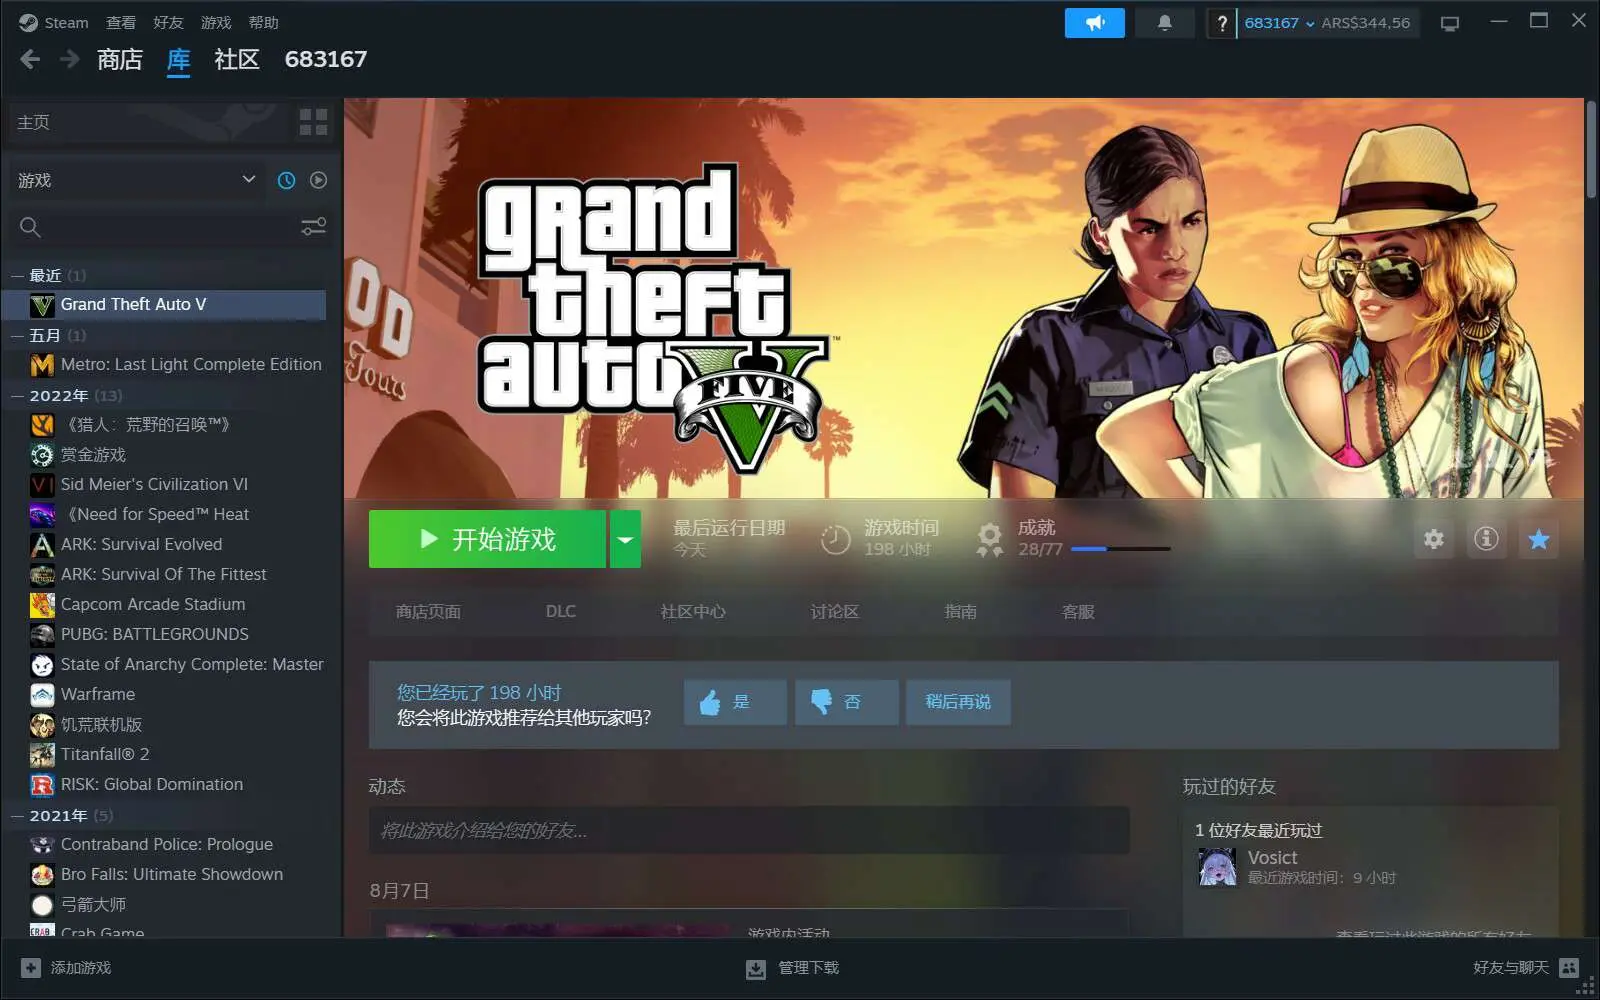Open launch options dropdown next to play
This screenshot has height=1000, width=1600.
click(x=625, y=539)
